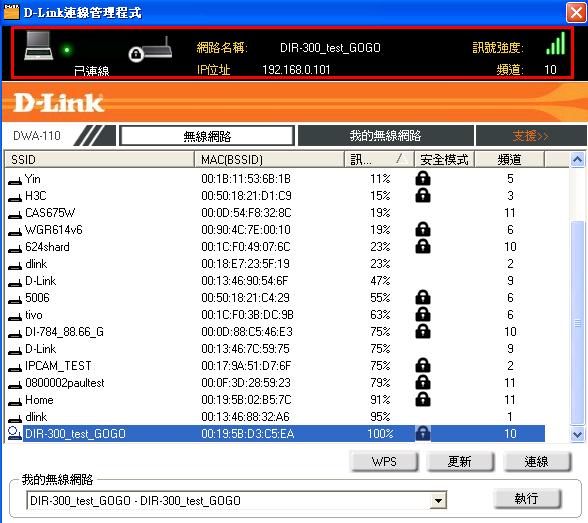The height and width of the screenshot is (523, 588).
Task: Sort by signal strength column header
Action: coord(379,159)
